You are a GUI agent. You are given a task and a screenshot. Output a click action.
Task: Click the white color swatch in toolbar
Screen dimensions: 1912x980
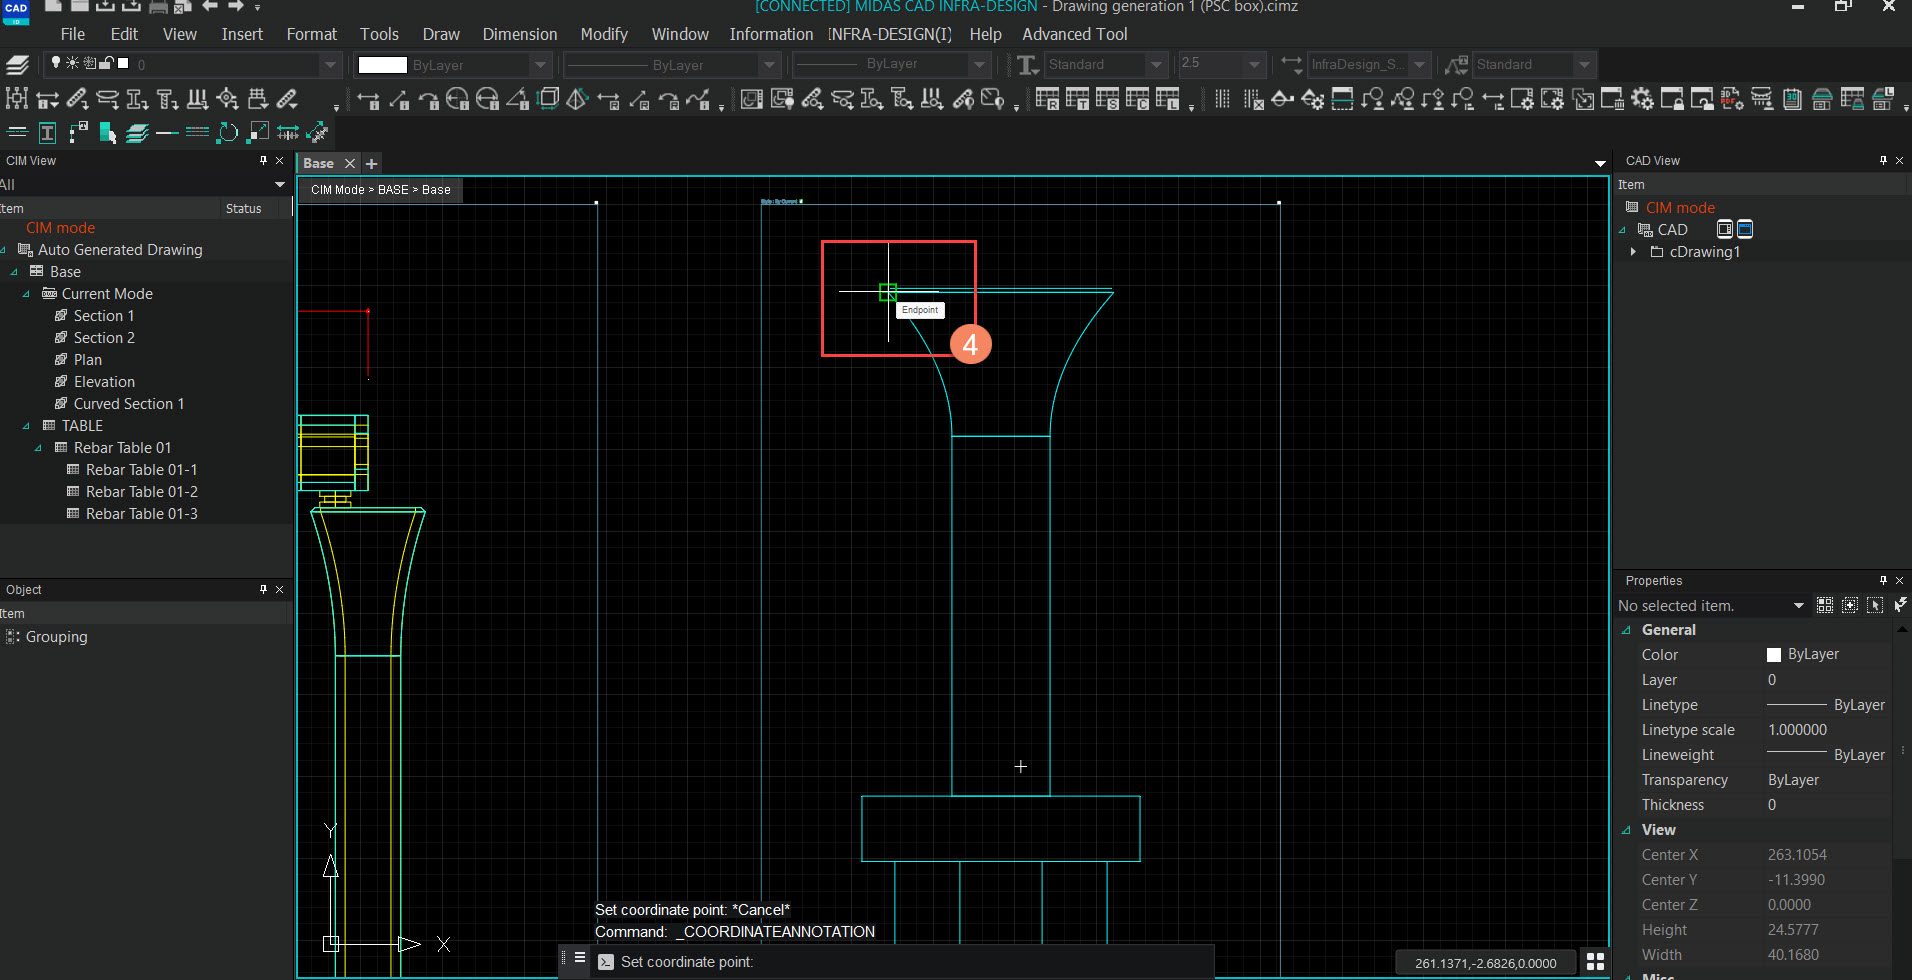(x=382, y=65)
